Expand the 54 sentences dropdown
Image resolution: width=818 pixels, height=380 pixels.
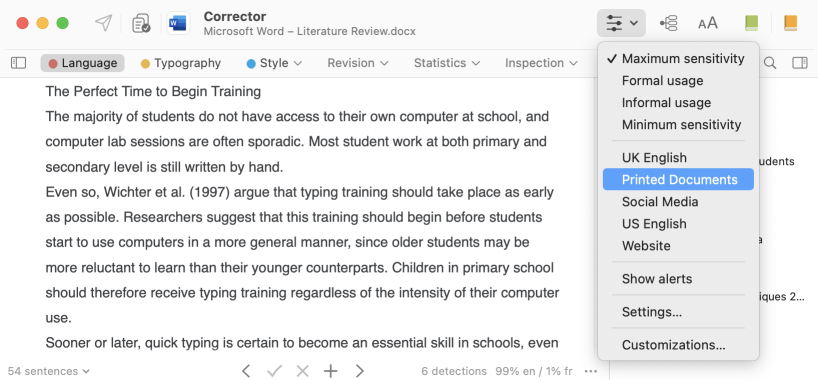tap(49, 371)
